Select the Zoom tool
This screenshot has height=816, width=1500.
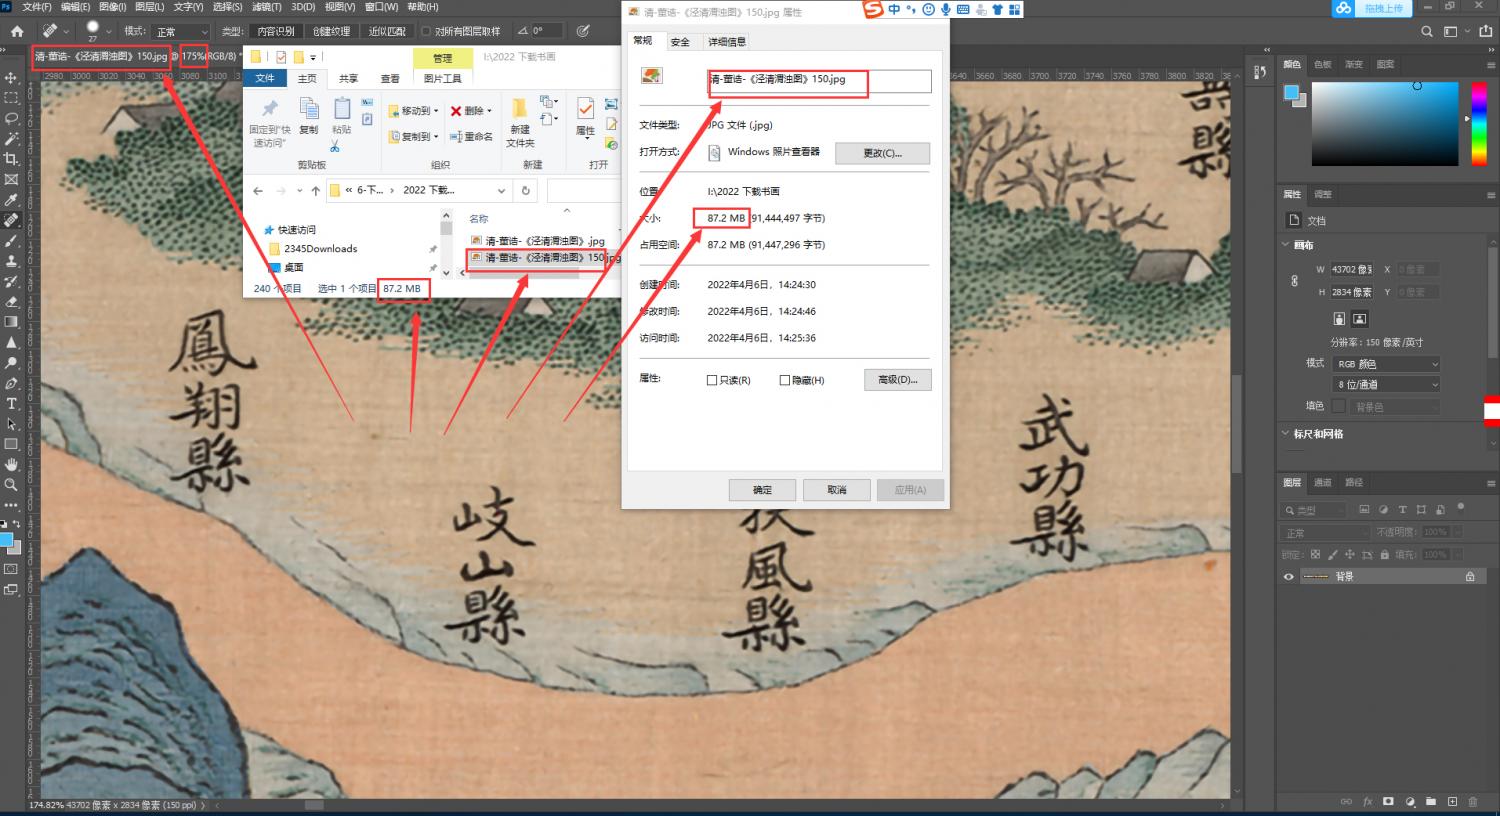click(x=11, y=485)
